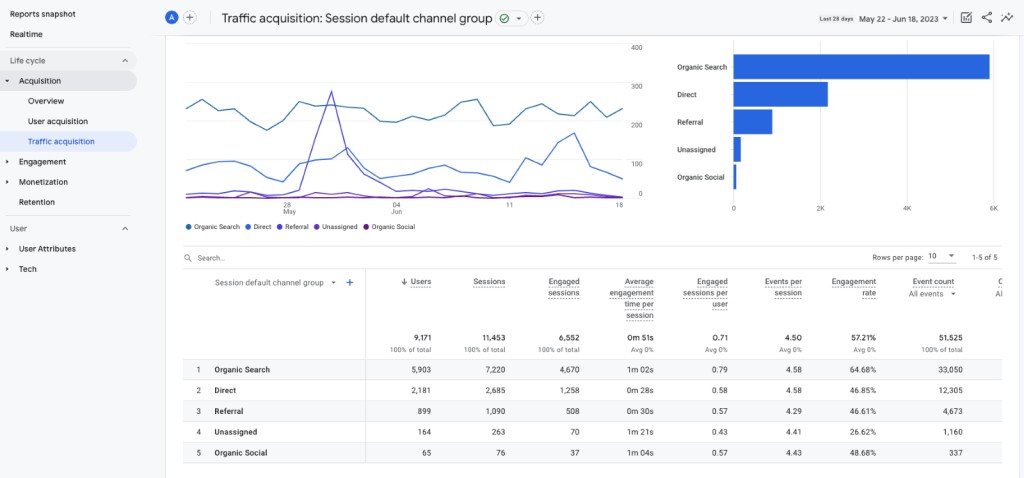
Task: Click the 'Organic Search' table row label
Action: point(242,370)
